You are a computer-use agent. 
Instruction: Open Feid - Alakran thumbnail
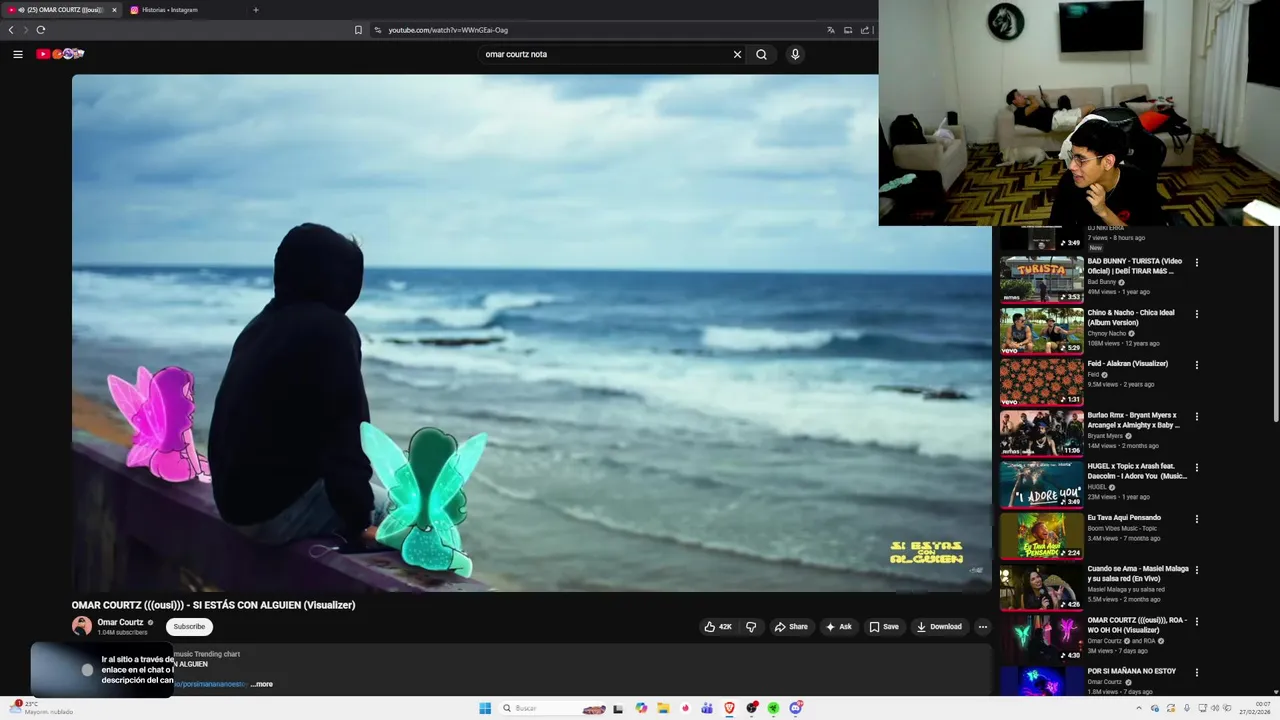(1041, 381)
